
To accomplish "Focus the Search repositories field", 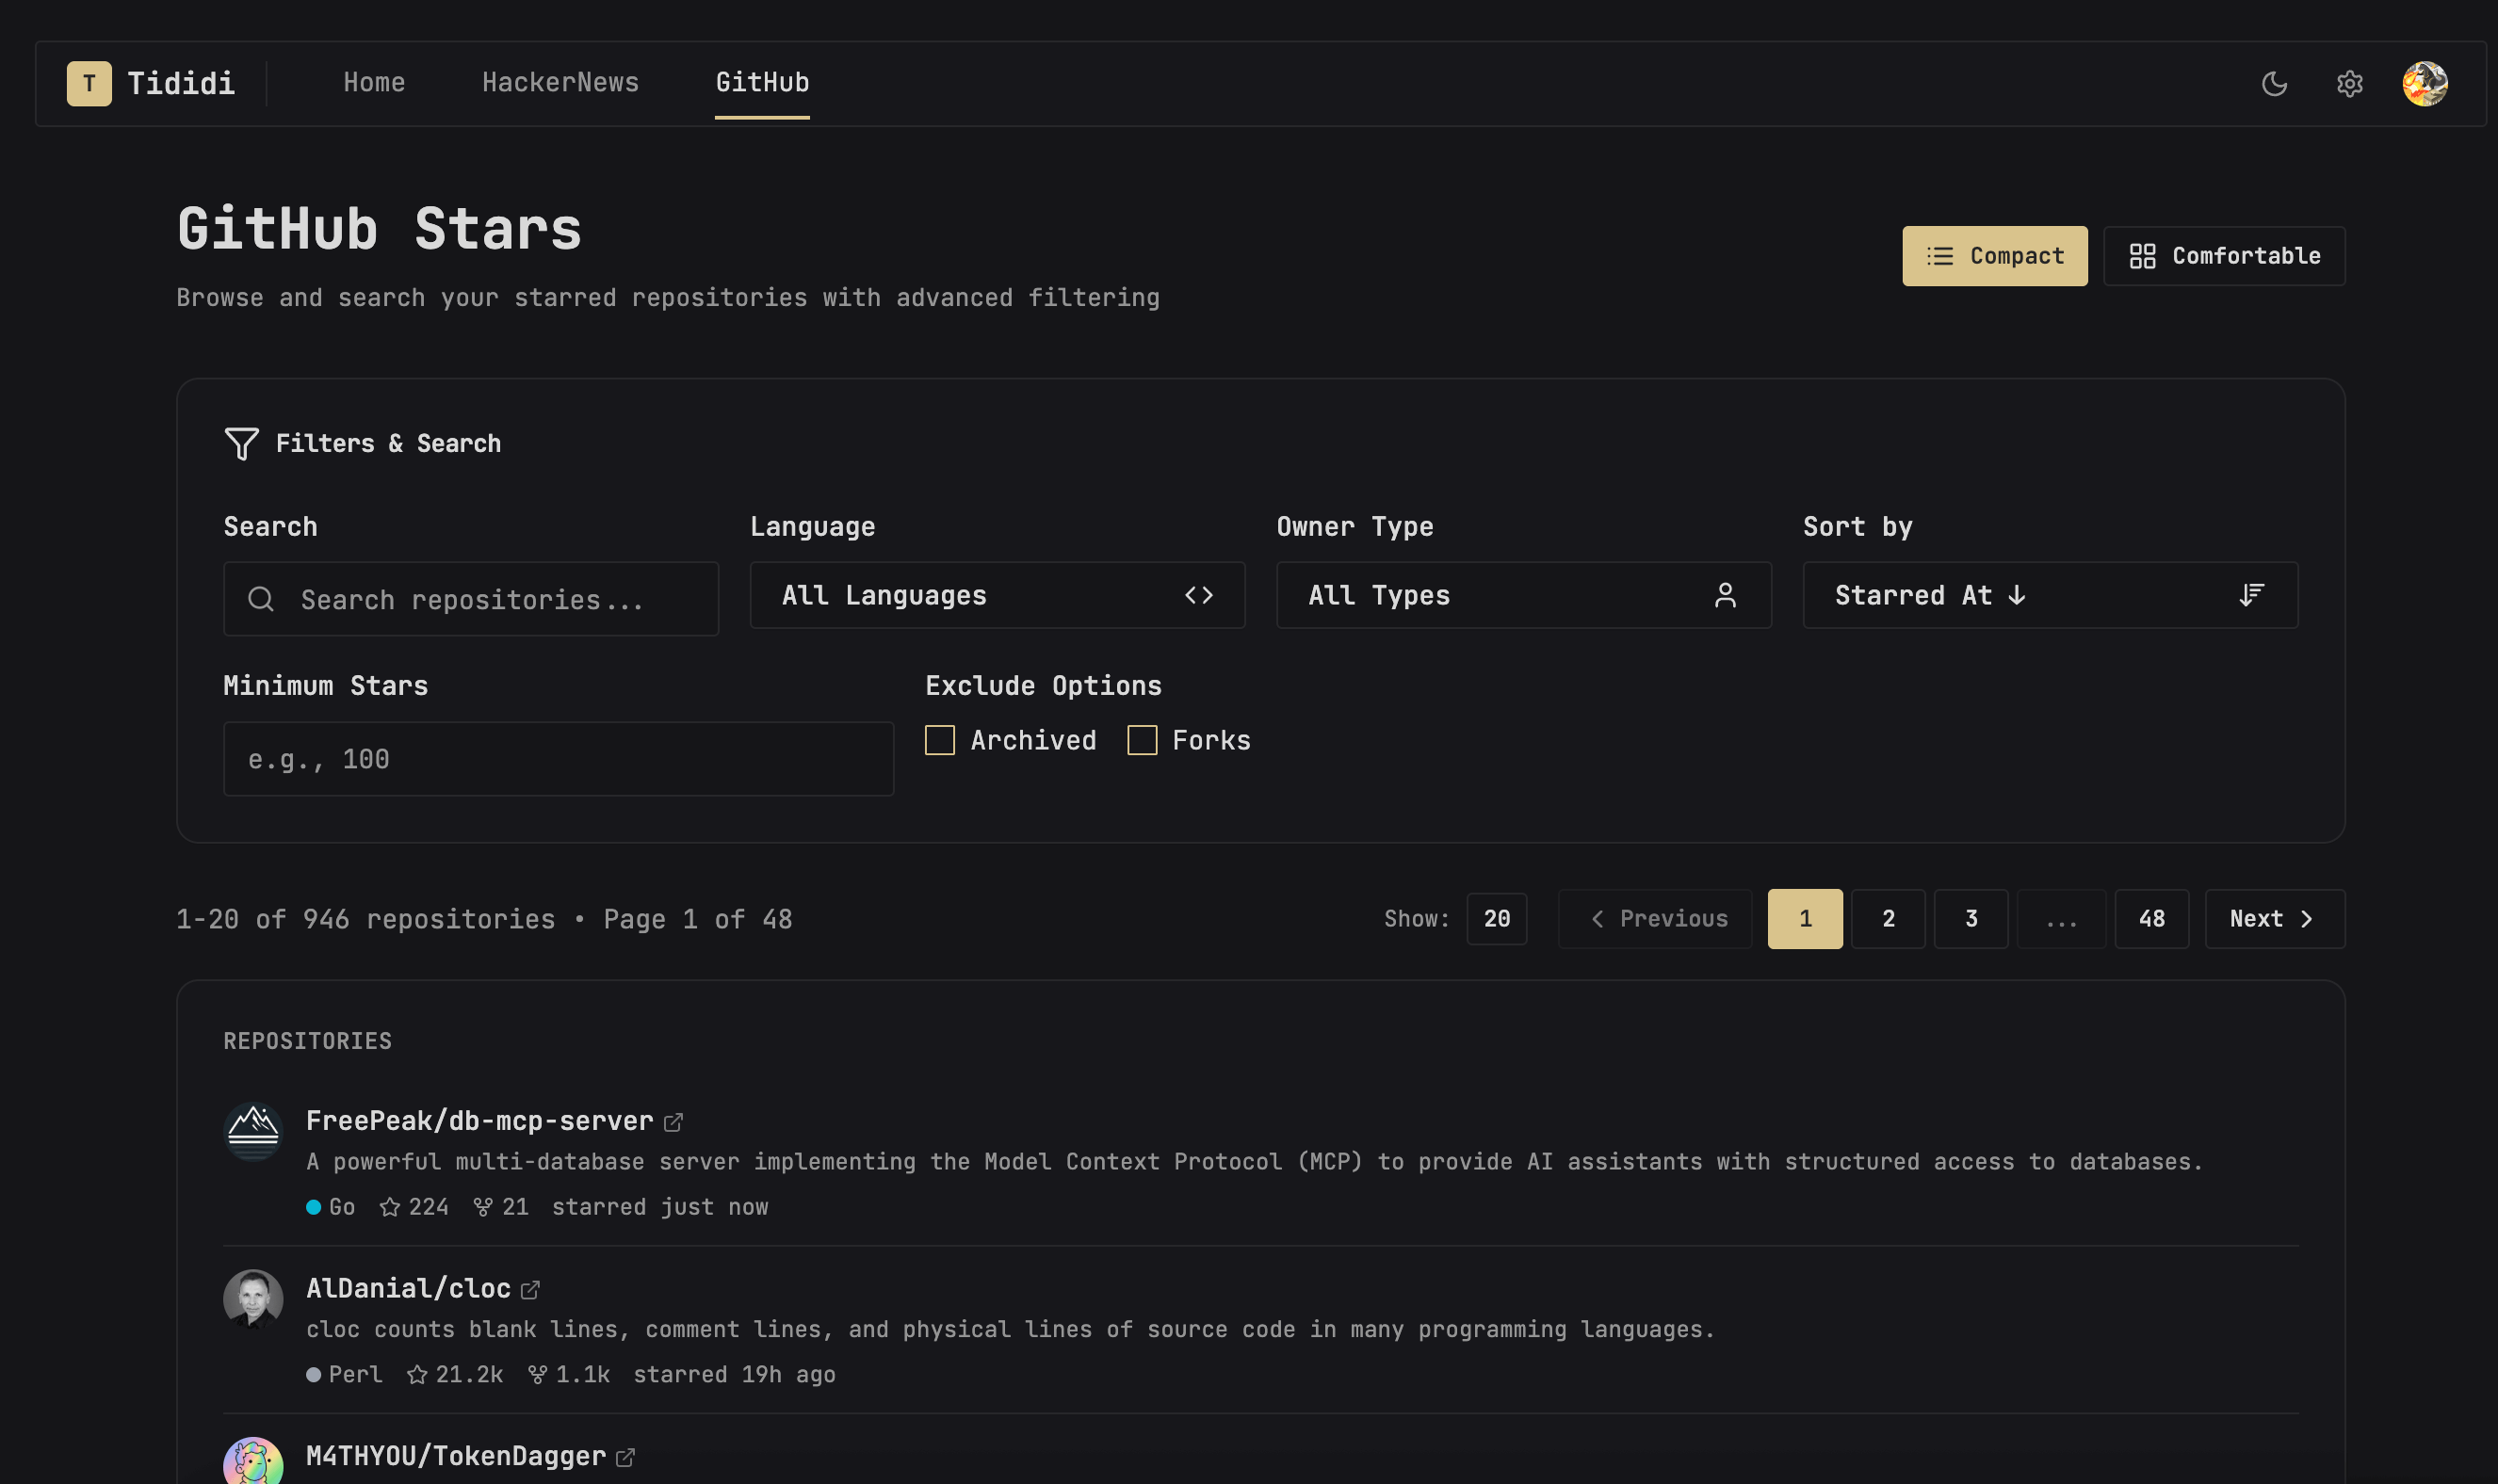I will [471, 599].
